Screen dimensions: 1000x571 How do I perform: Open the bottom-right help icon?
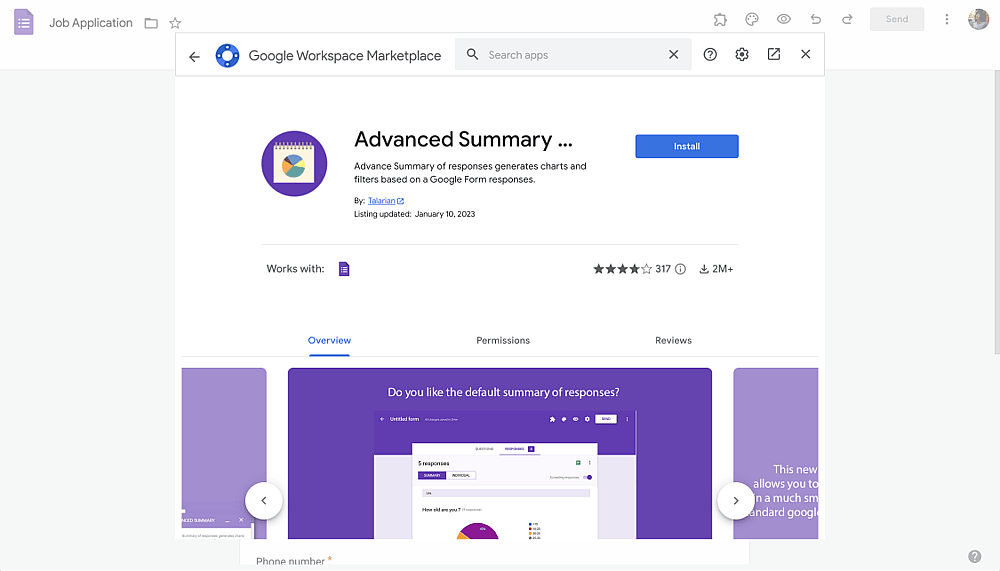click(x=974, y=556)
